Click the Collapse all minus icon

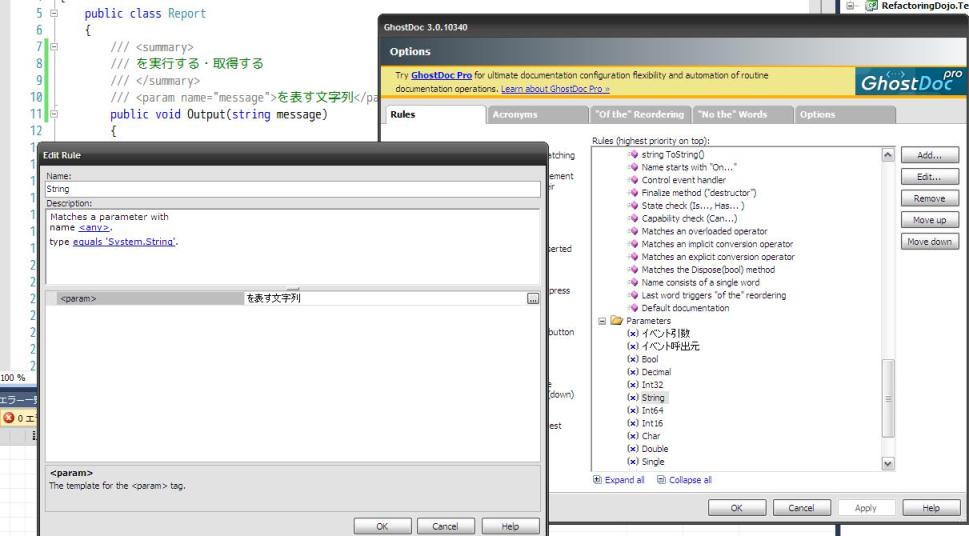661,480
